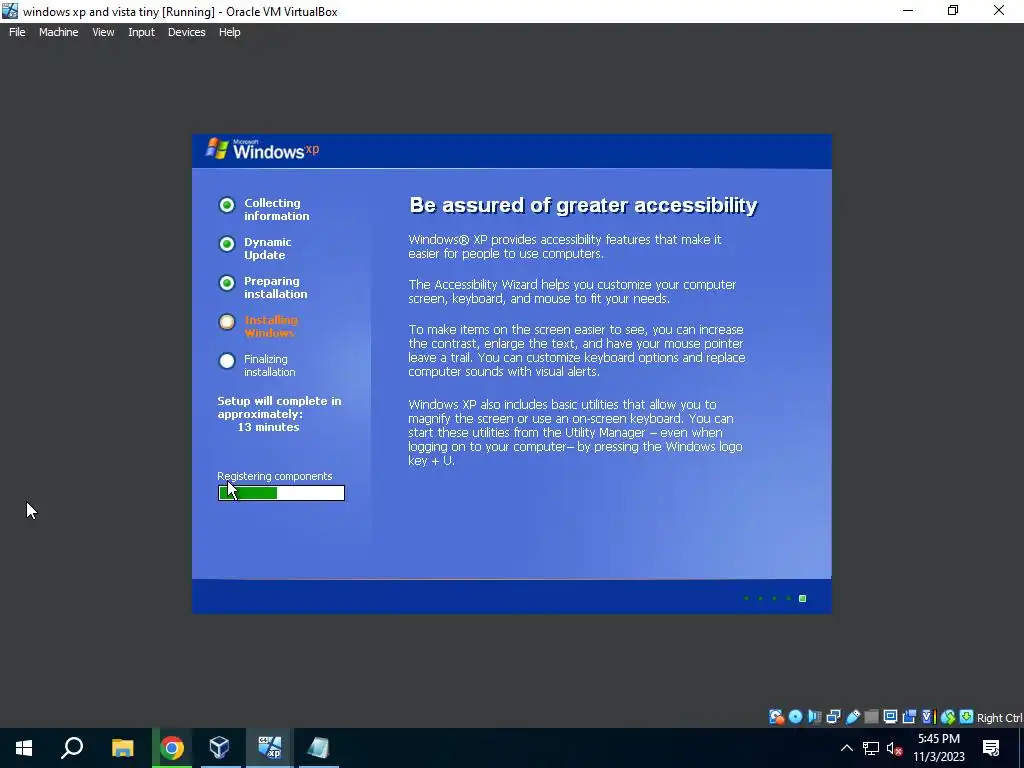
Task: Click the CPU virtualization status icon
Action: [929, 717]
